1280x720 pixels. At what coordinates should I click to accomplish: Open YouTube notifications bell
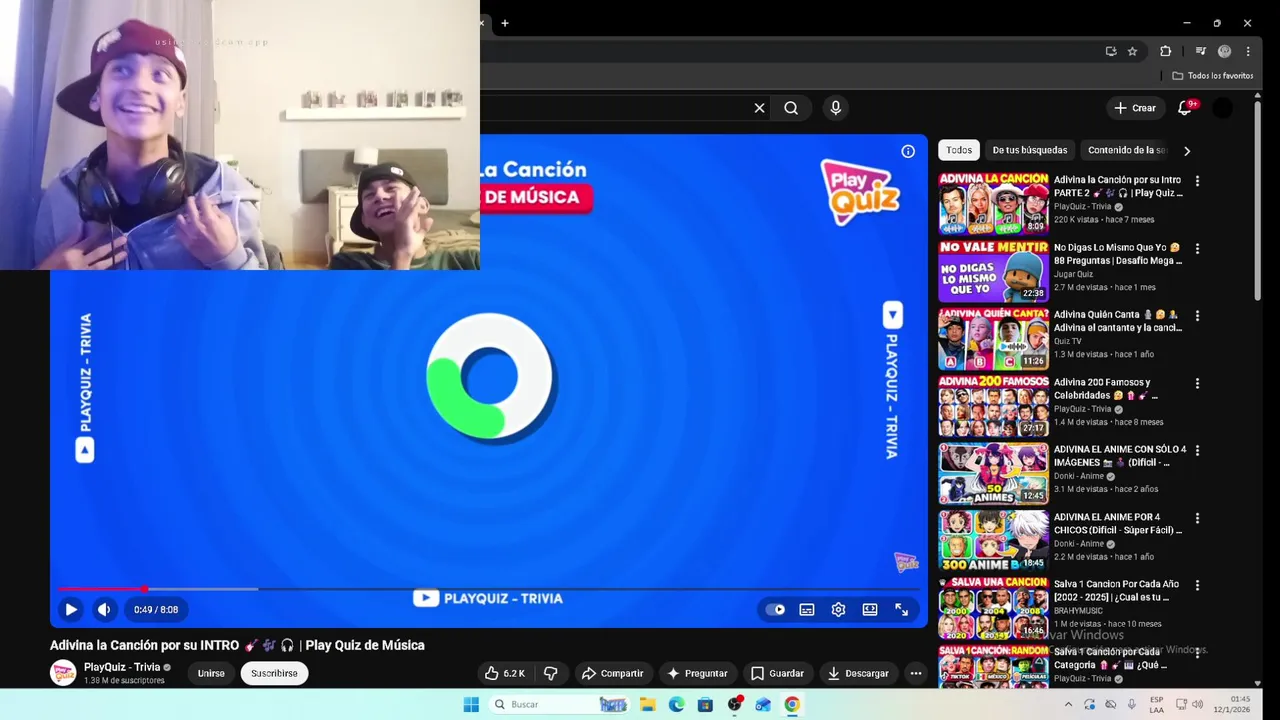click(x=1186, y=107)
